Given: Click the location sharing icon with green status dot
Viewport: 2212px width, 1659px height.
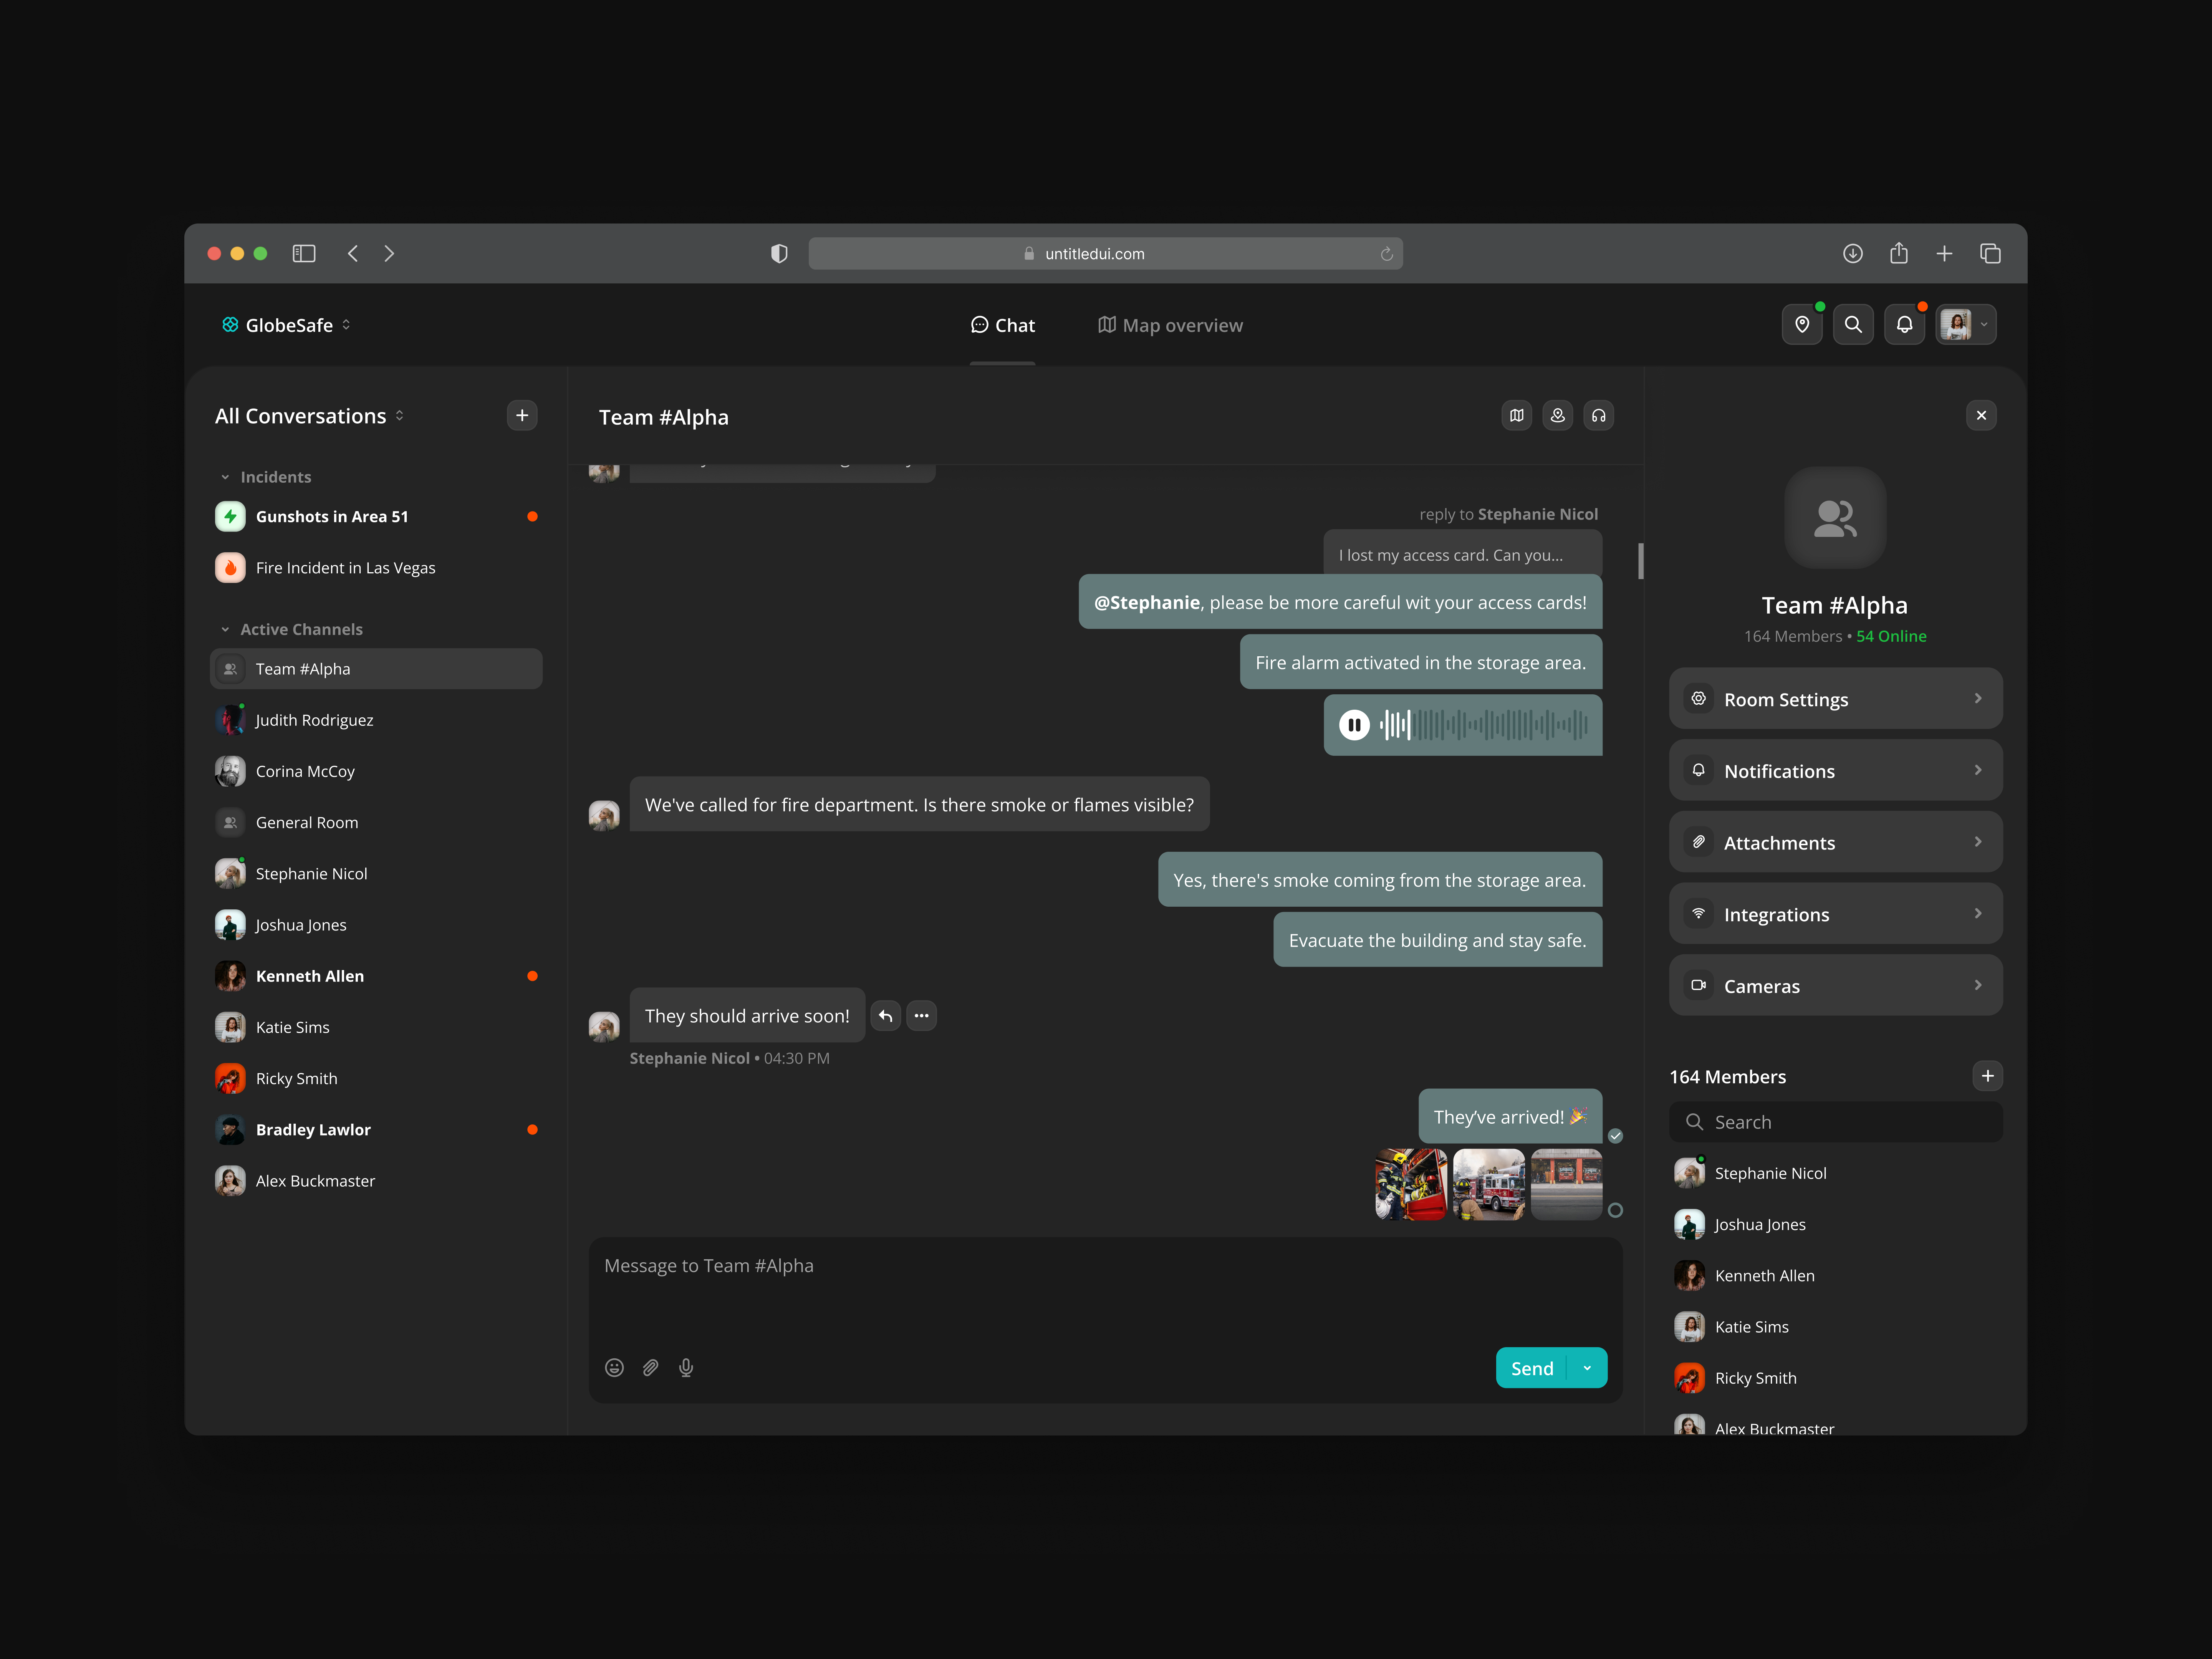Looking at the screenshot, I should click(x=1802, y=324).
